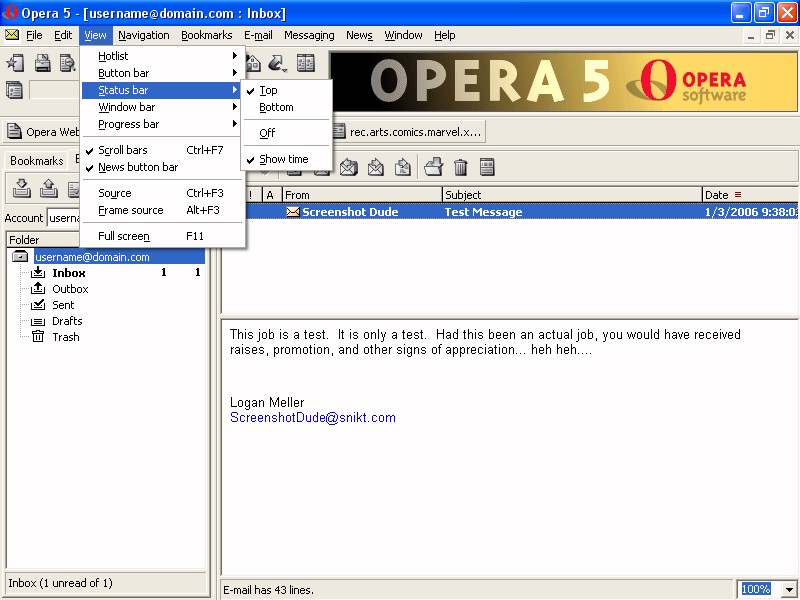This screenshot has height=600, width=800.
Task: Open the File menu
Action: coord(34,35)
